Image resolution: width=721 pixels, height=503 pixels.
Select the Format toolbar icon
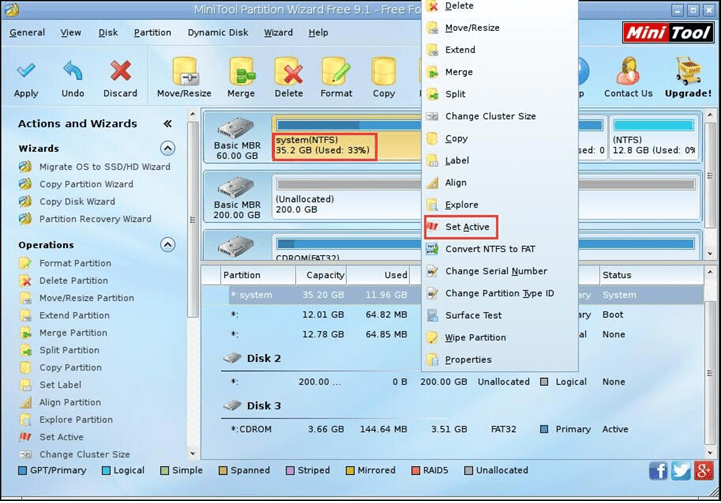click(336, 77)
